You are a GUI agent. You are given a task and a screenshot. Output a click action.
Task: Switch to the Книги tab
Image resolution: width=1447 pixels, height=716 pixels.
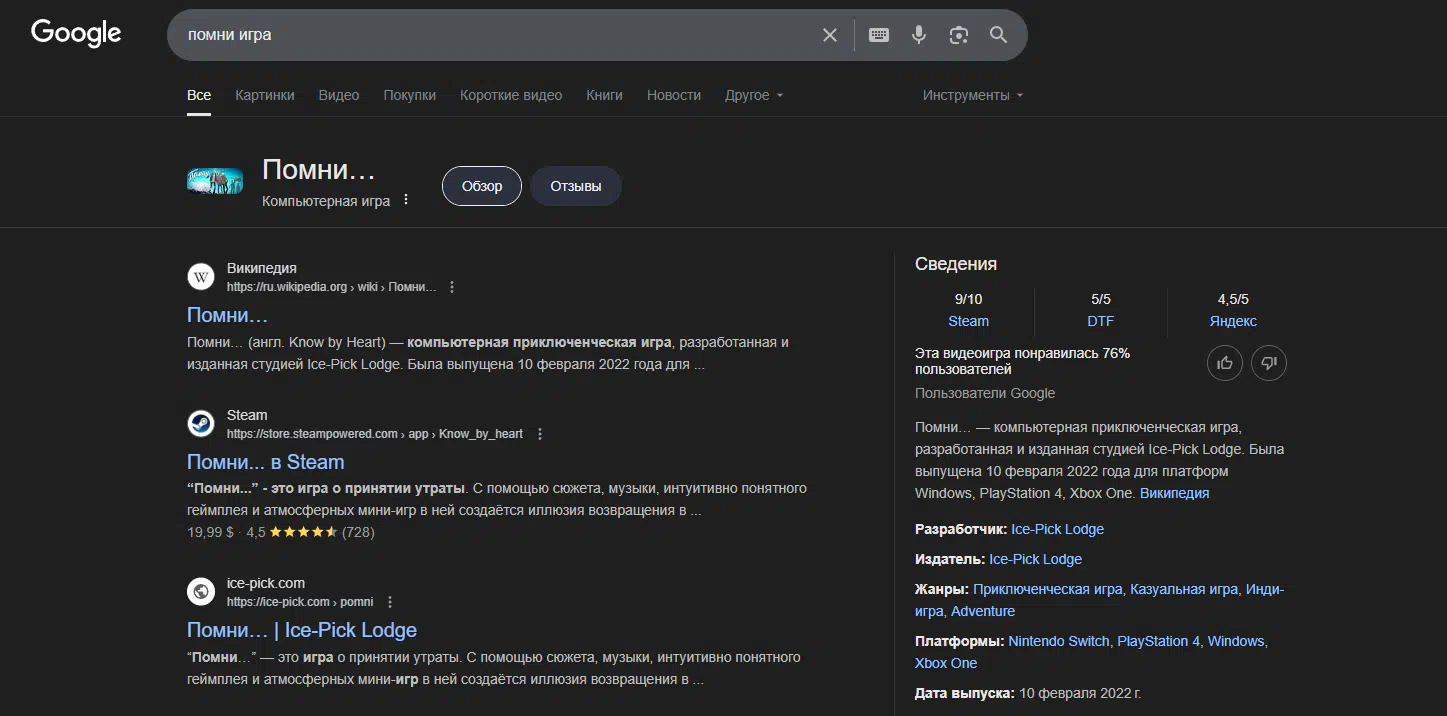(x=605, y=95)
